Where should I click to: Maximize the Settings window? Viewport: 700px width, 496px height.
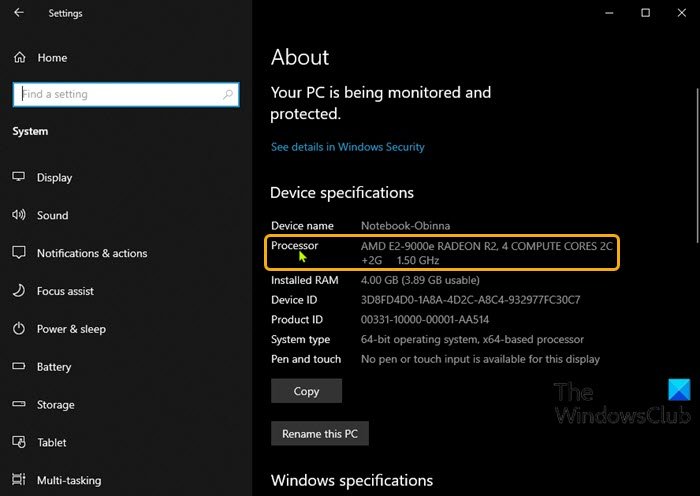[x=646, y=13]
